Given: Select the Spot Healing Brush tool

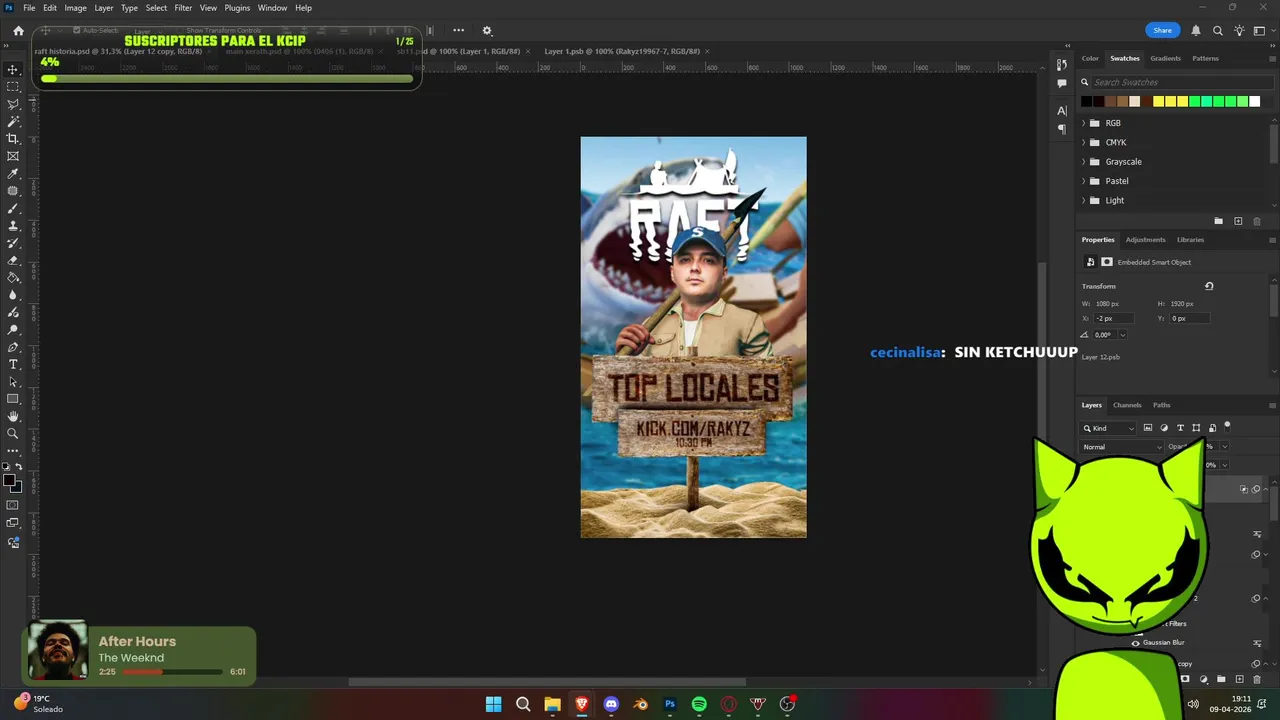Looking at the screenshot, I should click(x=13, y=191).
